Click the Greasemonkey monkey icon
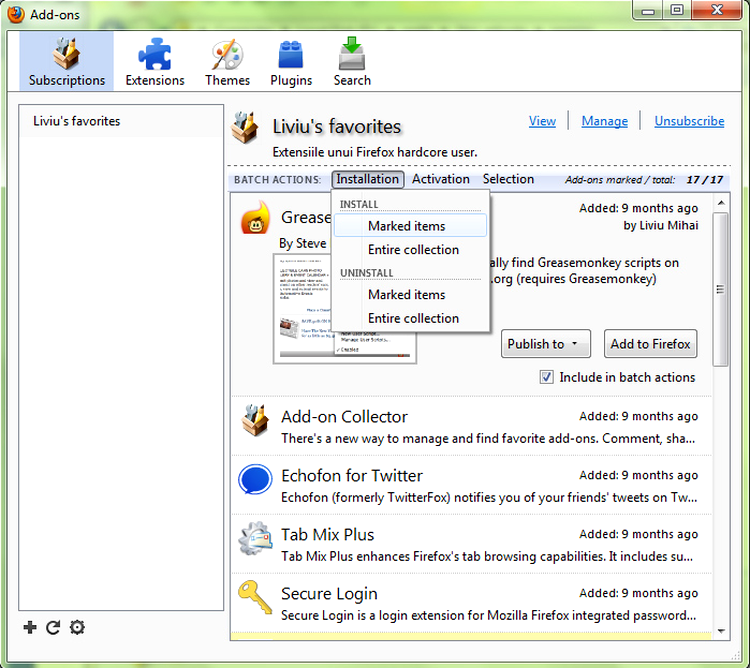The height and width of the screenshot is (668, 750). (x=255, y=218)
